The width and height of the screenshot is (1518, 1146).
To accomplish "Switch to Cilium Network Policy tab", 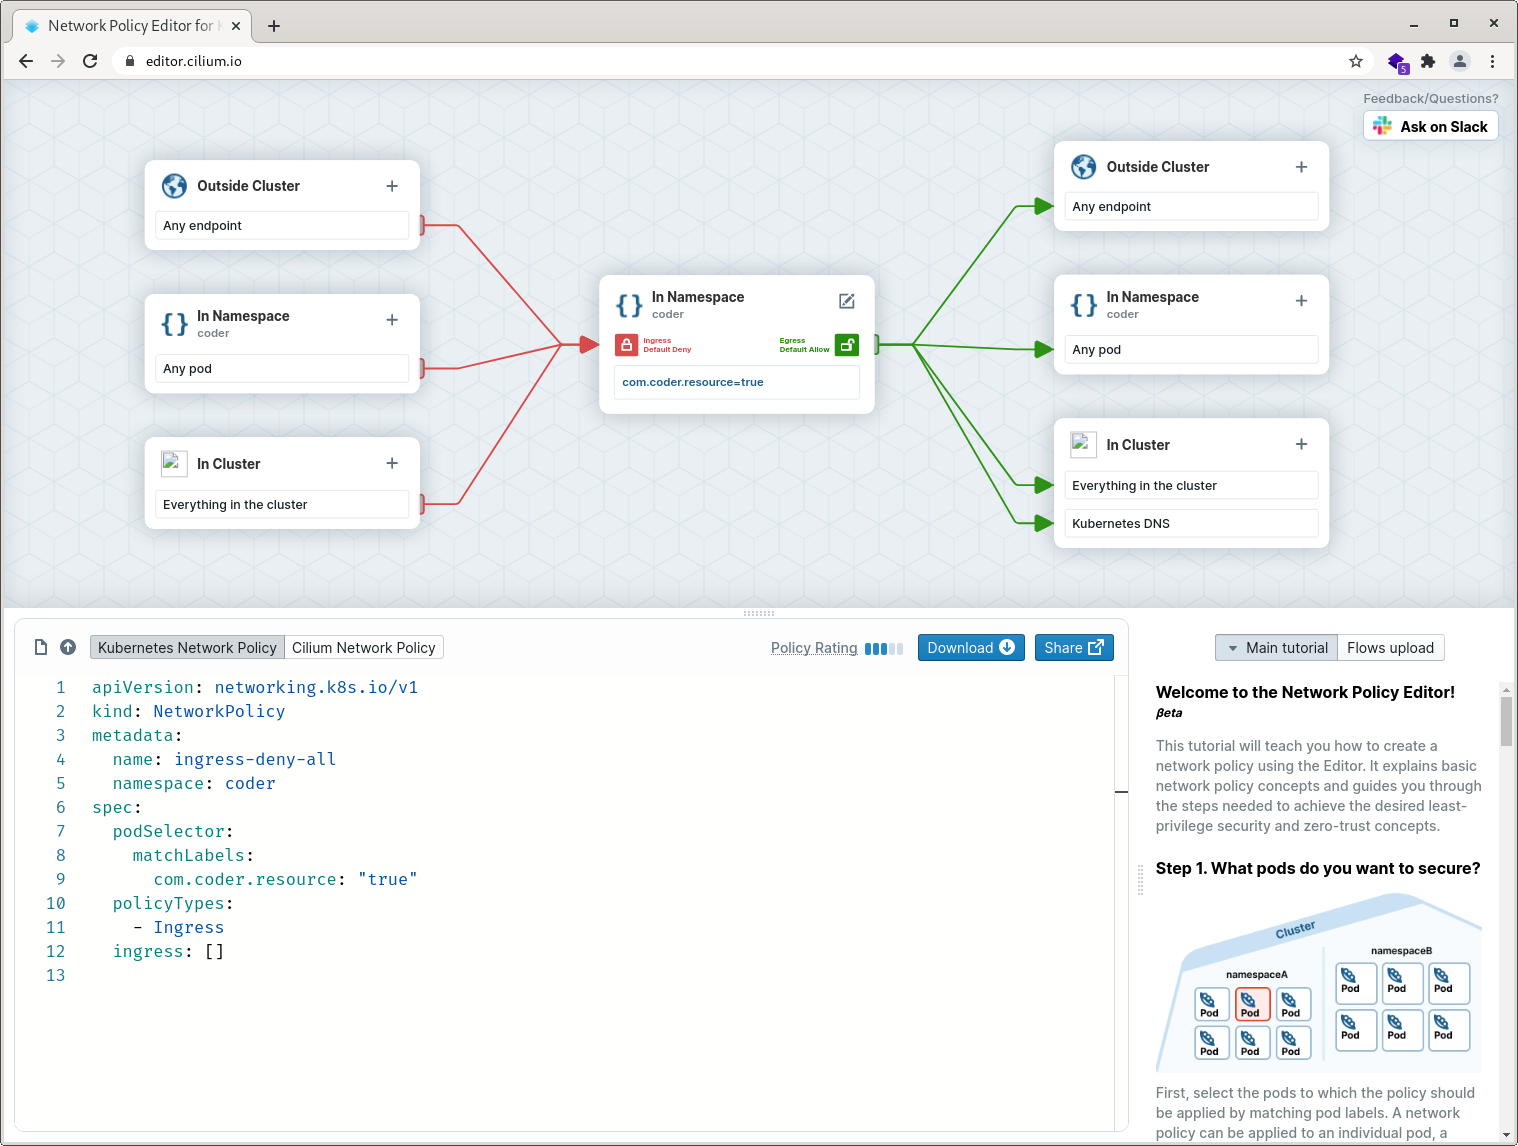I will coord(364,648).
